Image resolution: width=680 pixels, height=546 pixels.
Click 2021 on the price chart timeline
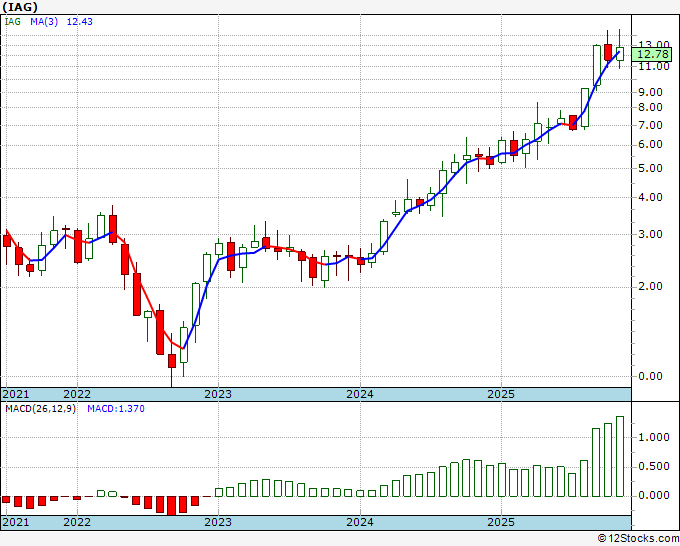click(16, 394)
